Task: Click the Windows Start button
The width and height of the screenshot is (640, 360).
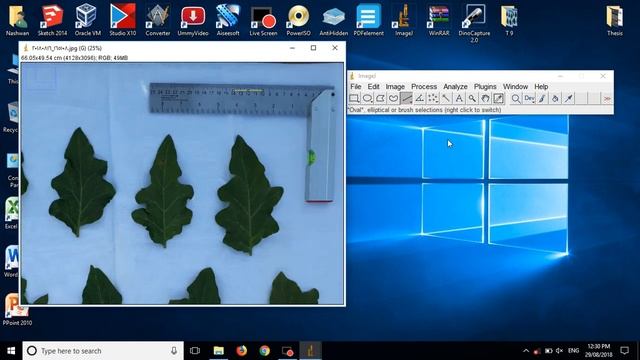Action: 11,351
